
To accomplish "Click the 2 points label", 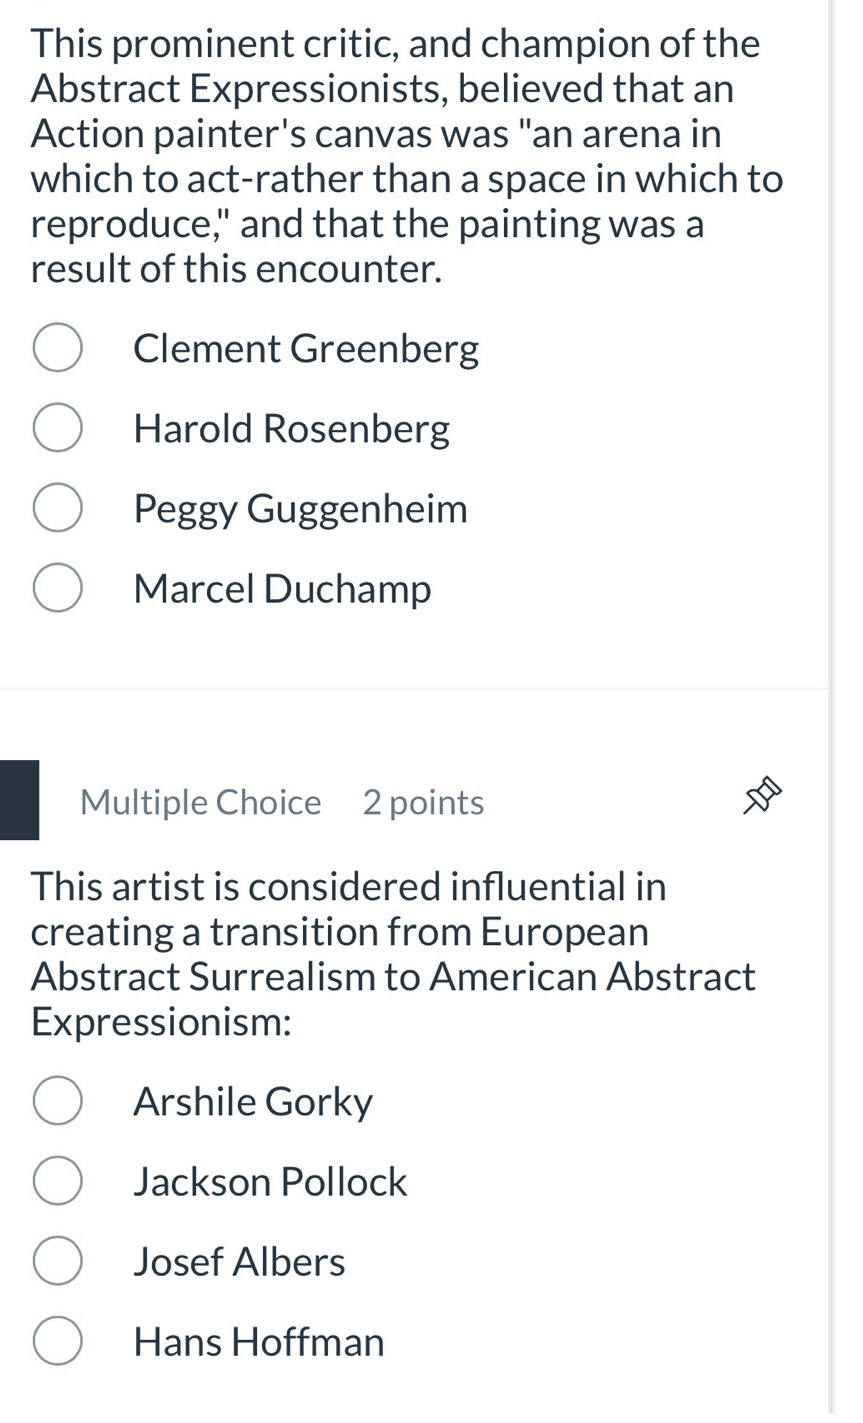I will pyautogui.click(x=422, y=801).
